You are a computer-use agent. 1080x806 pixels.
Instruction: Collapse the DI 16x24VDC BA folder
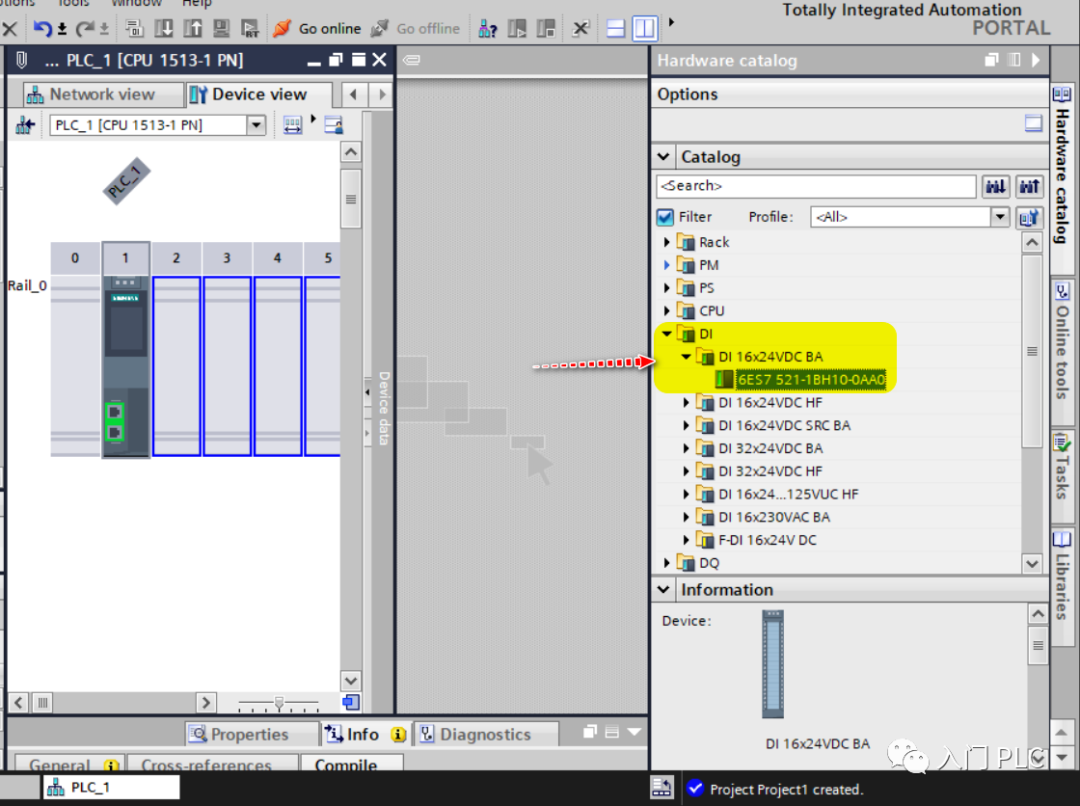coord(686,357)
